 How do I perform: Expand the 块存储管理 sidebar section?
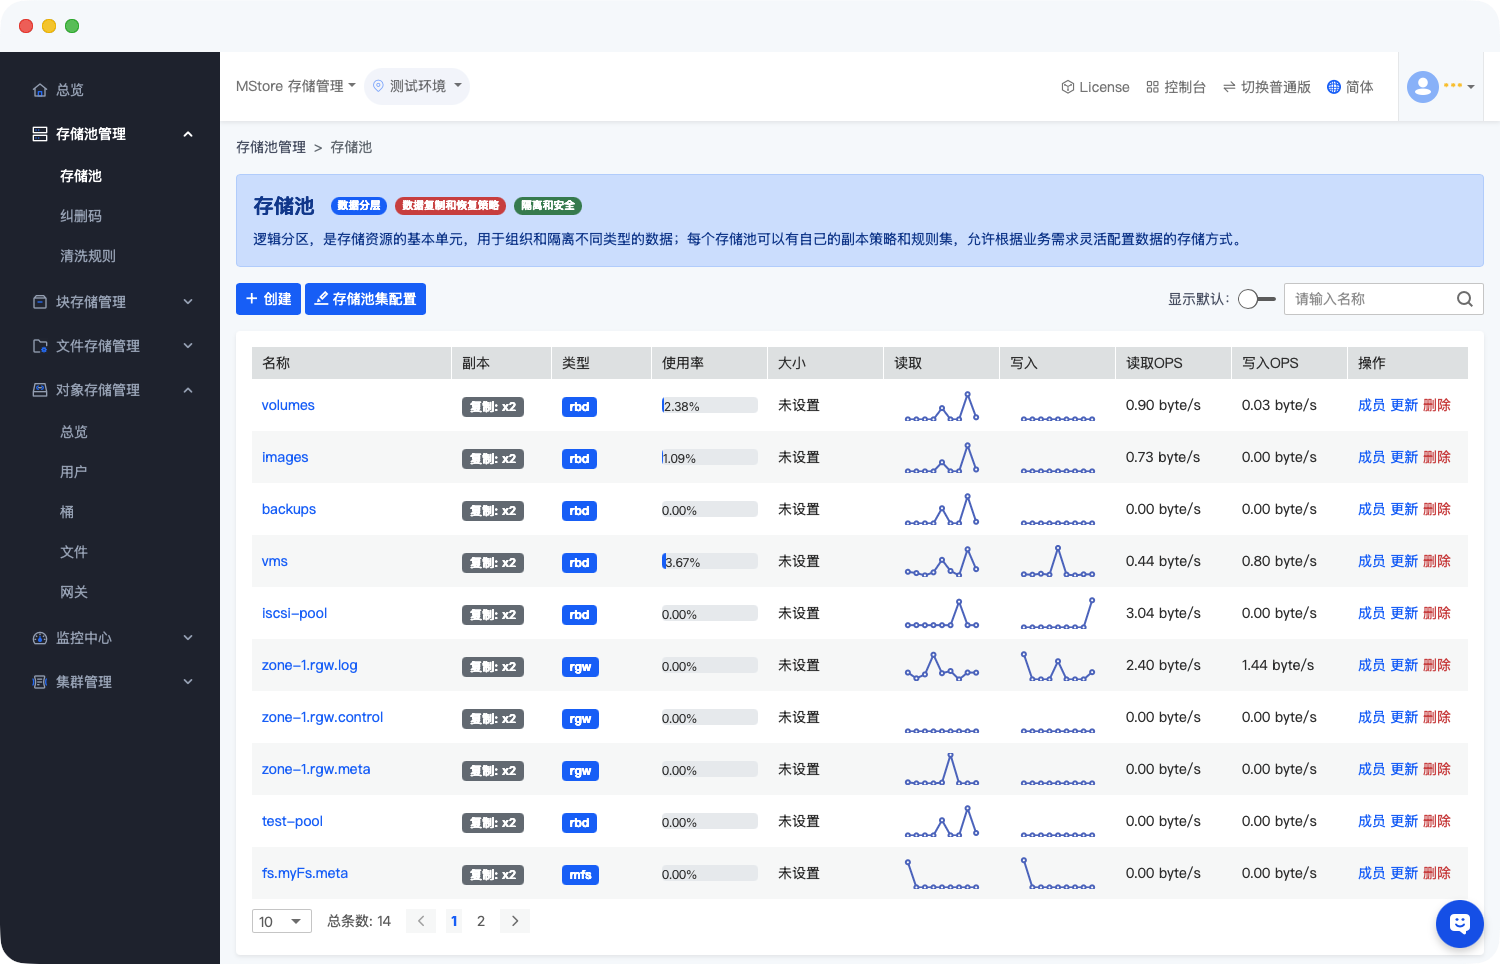[x=188, y=302]
